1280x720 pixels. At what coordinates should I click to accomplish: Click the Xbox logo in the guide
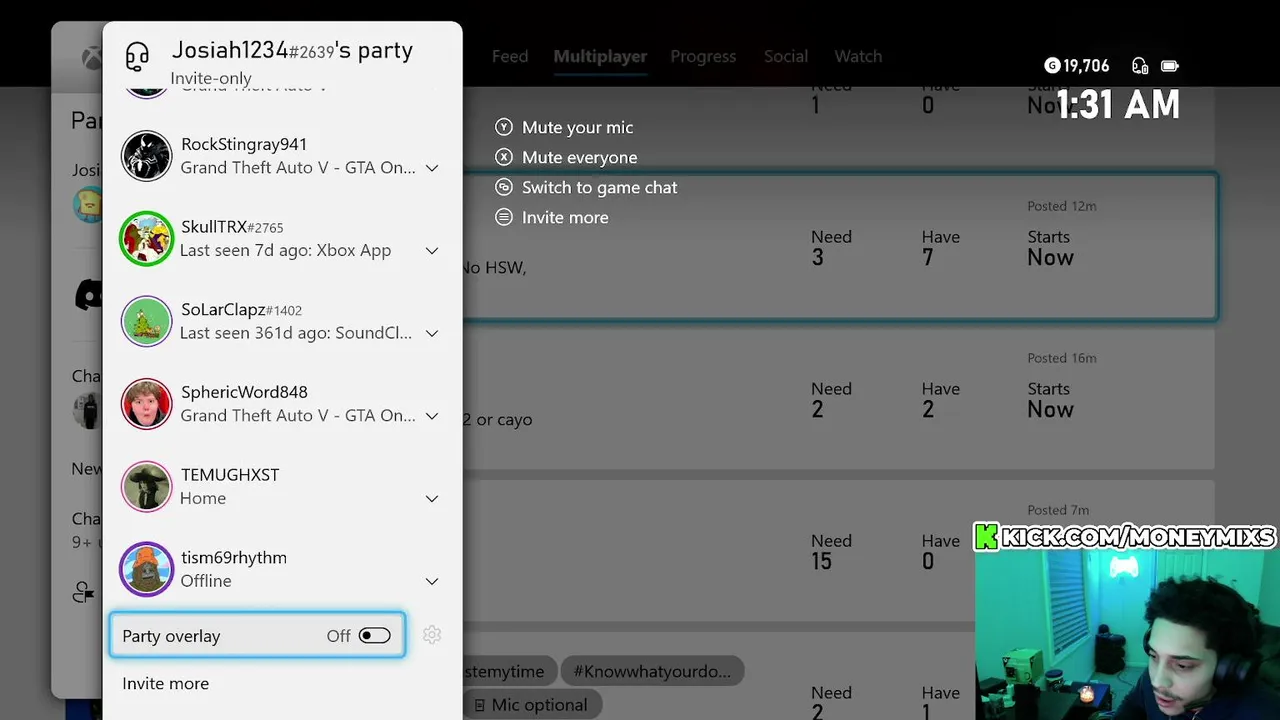point(92,58)
